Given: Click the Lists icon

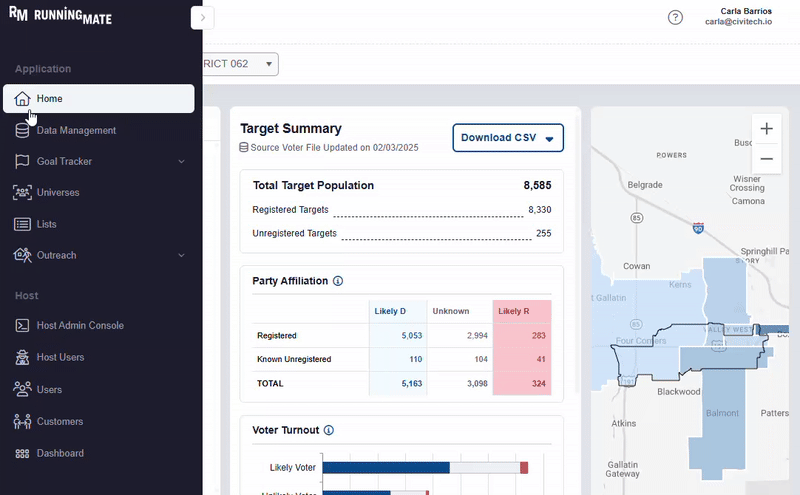Looking at the screenshot, I should (22, 224).
